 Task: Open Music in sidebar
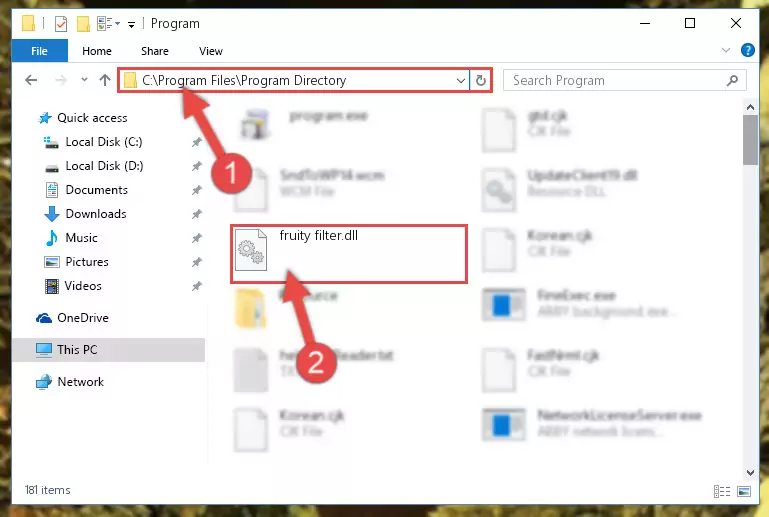click(x=81, y=238)
